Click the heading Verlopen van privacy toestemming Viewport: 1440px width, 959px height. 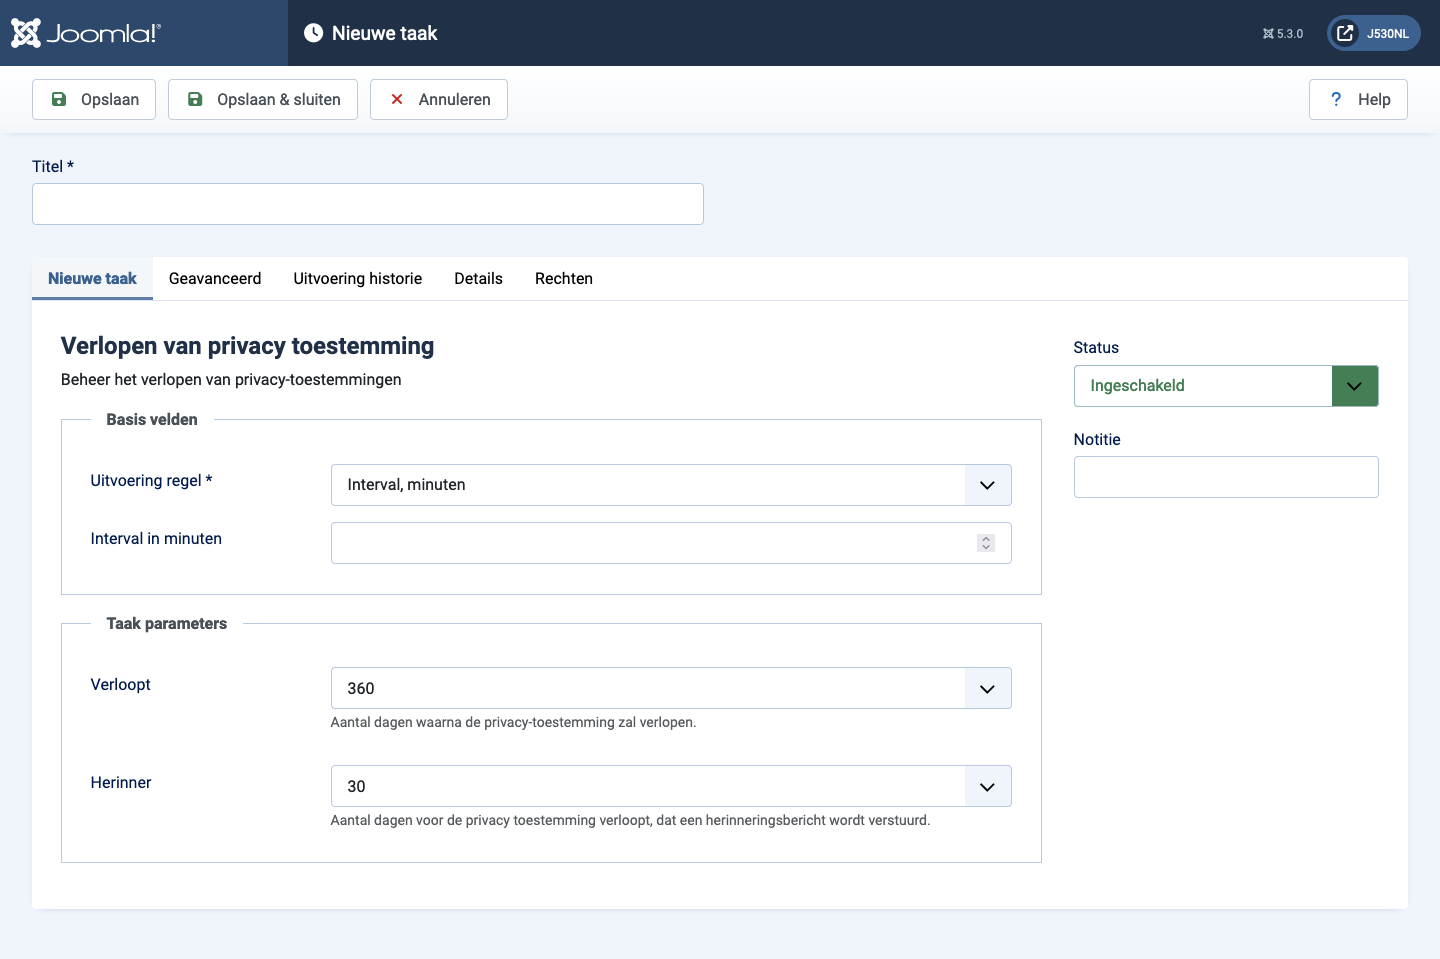pos(247,346)
